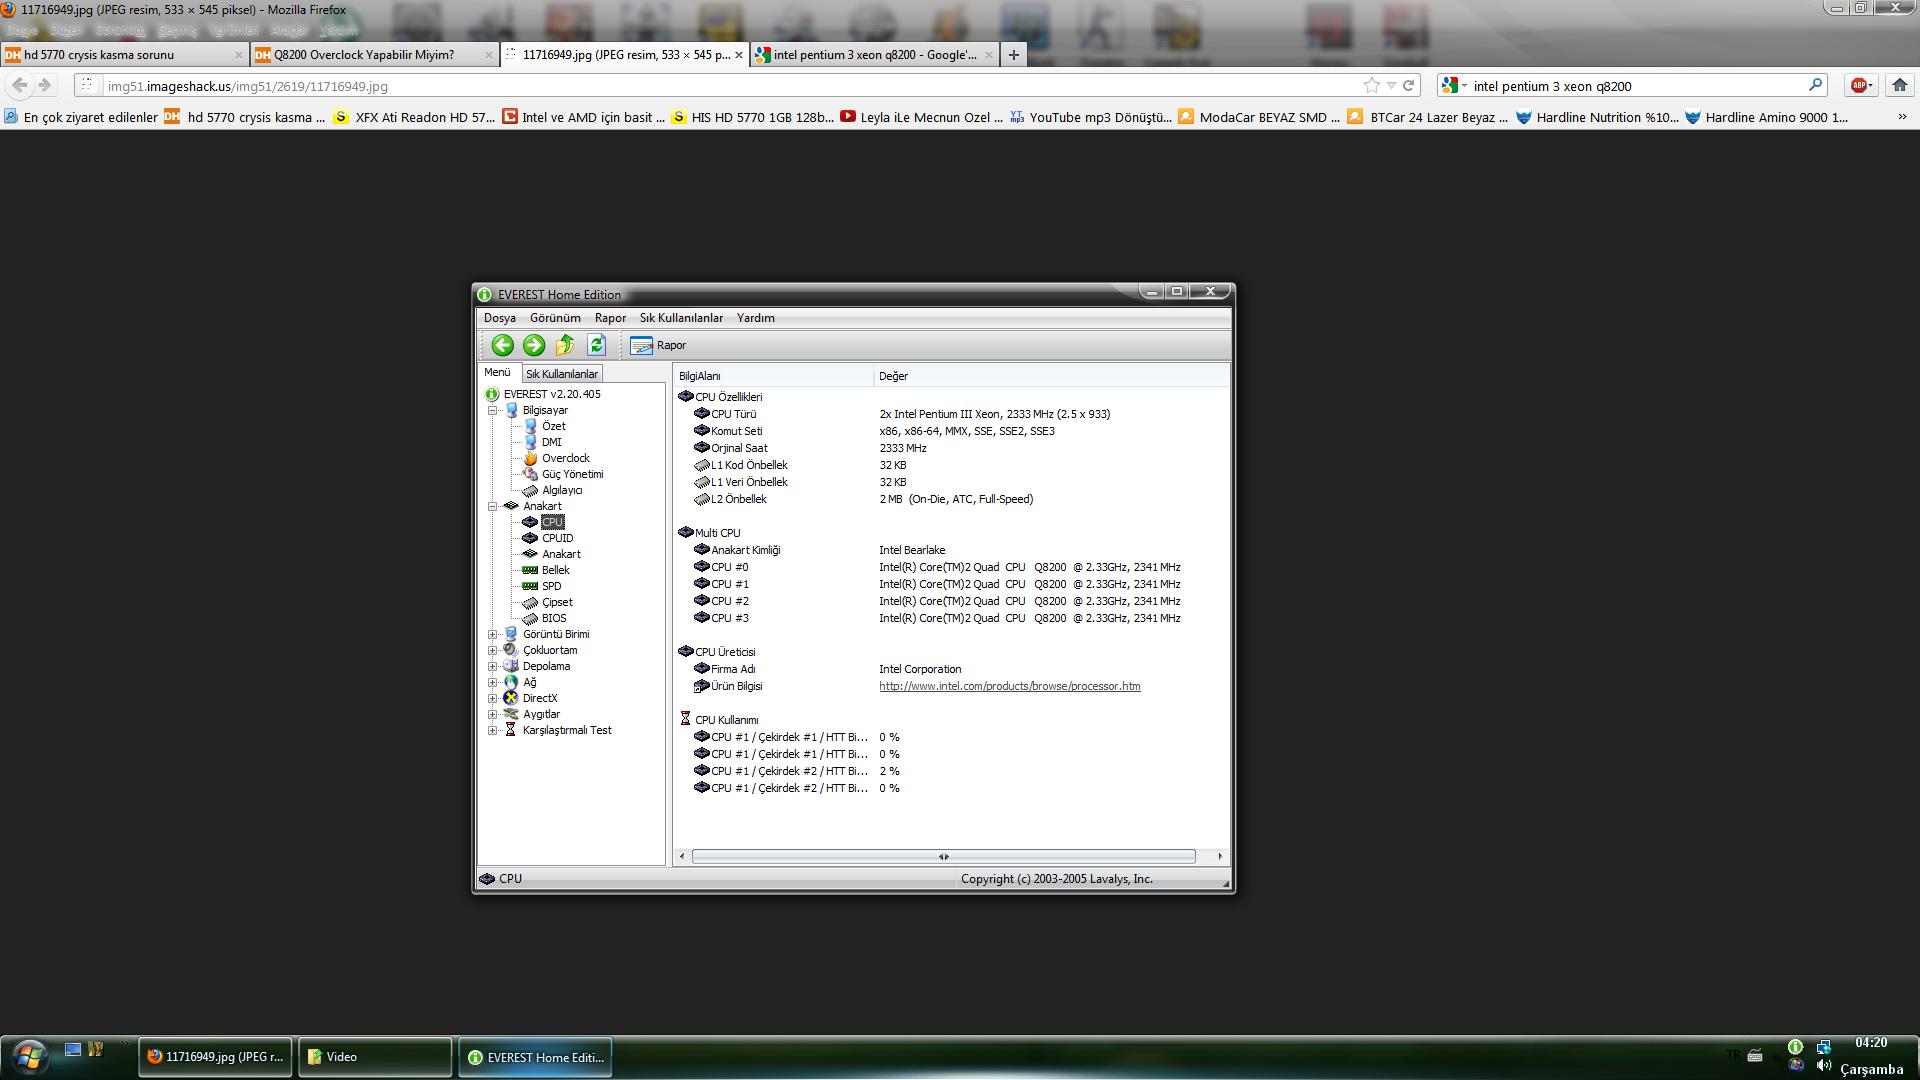Switch to the Google 'intel pentium 3 xeon' tab
1920x1080 pixels.
(x=875, y=55)
